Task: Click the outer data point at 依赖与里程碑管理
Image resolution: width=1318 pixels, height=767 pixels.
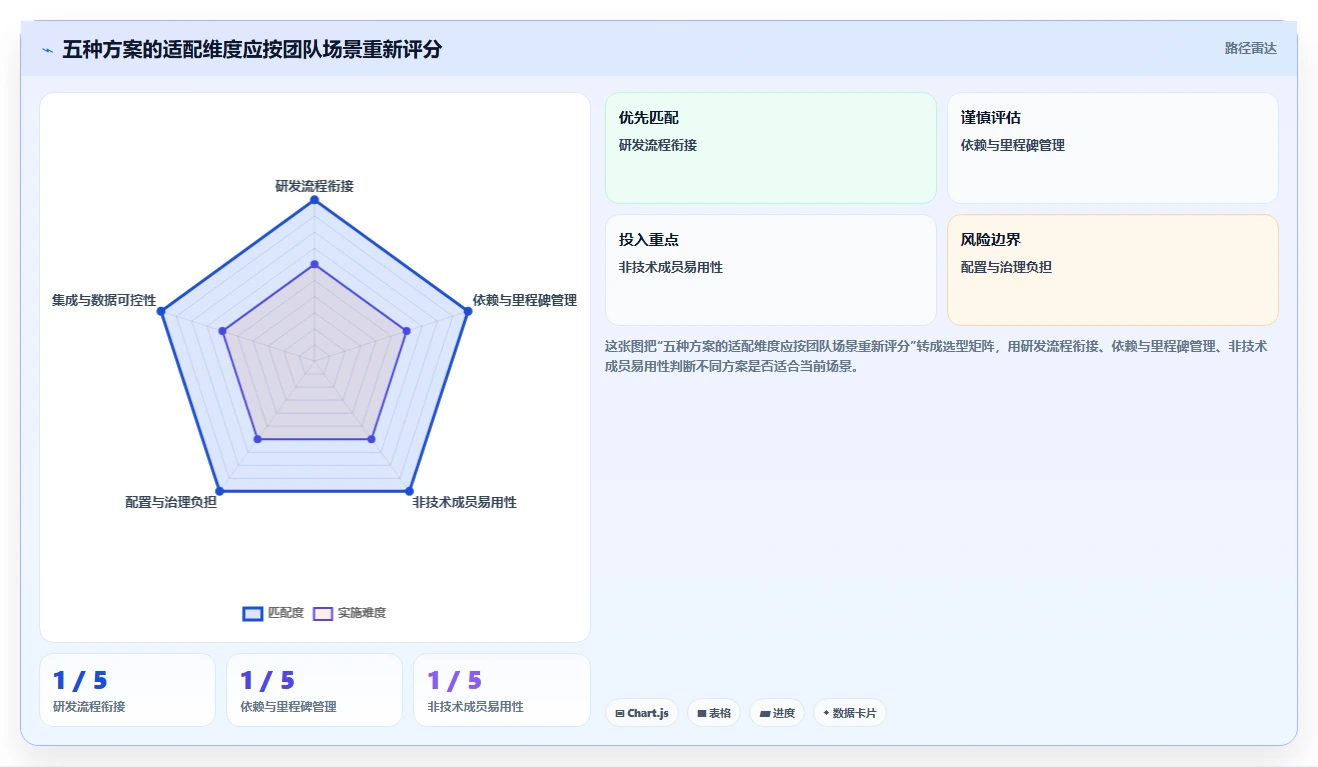Action: (467, 311)
